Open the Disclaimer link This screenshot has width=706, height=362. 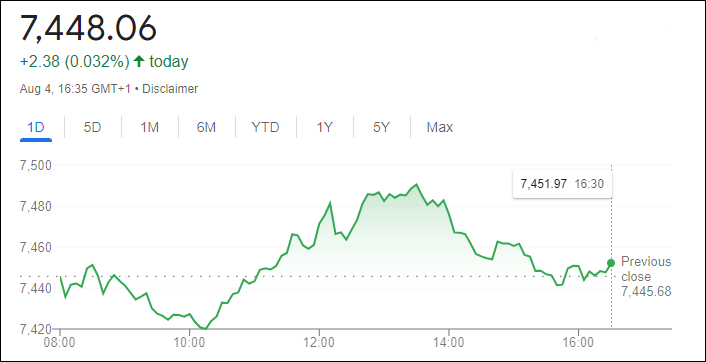170,89
